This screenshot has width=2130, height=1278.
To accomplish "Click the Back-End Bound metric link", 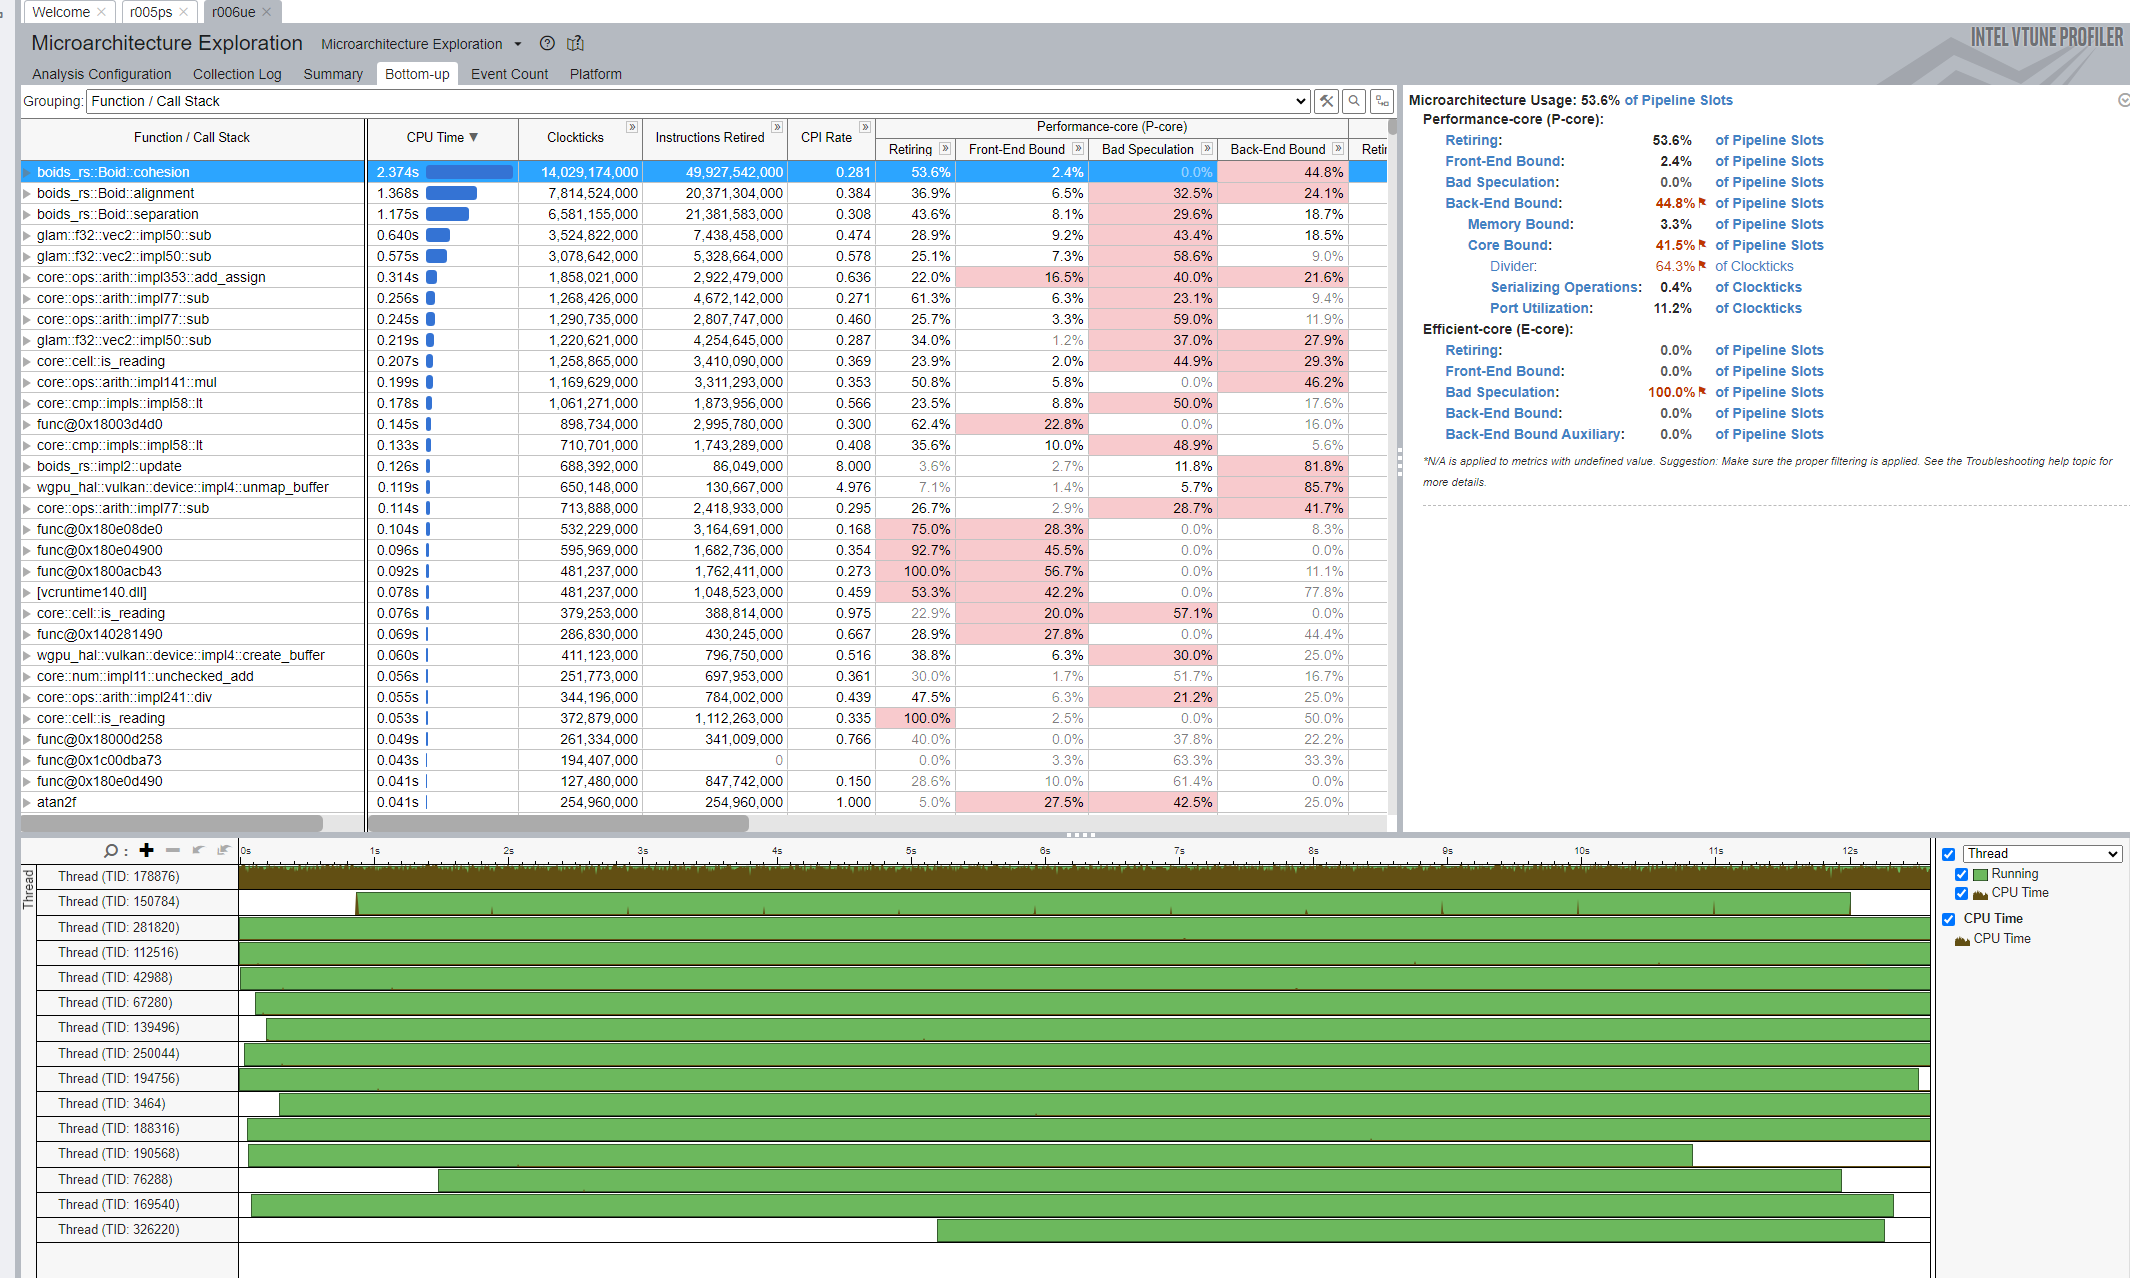I will point(1503,203).
